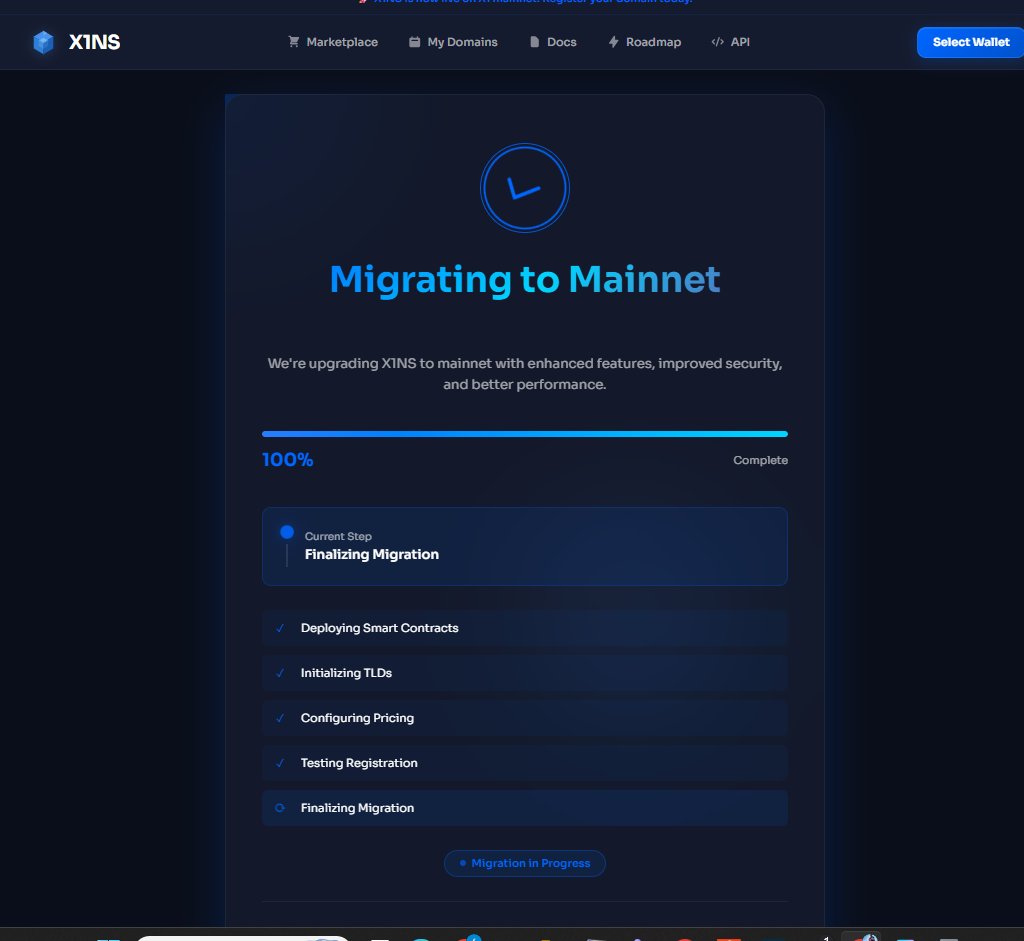Image resolution: width=1024 pixels, height=941 pixels.
Task: Click the 100% progress value
Action: (x=287, y=460)
